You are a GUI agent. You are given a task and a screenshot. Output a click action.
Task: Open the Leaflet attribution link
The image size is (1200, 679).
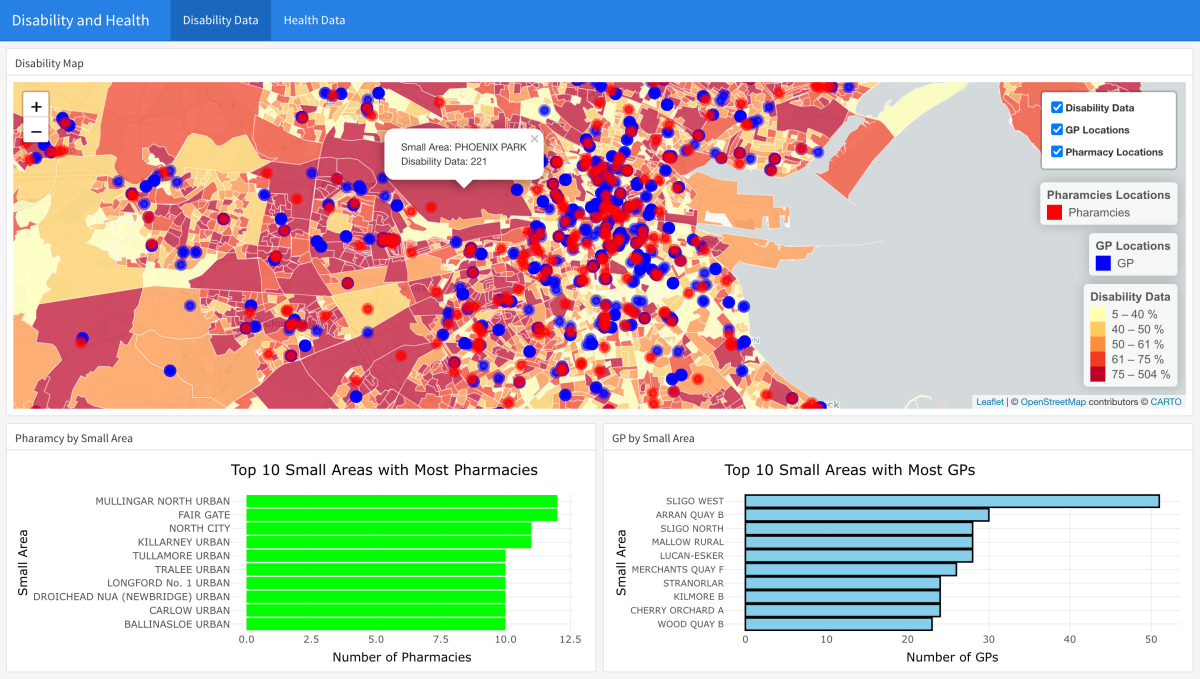[989, 401]
